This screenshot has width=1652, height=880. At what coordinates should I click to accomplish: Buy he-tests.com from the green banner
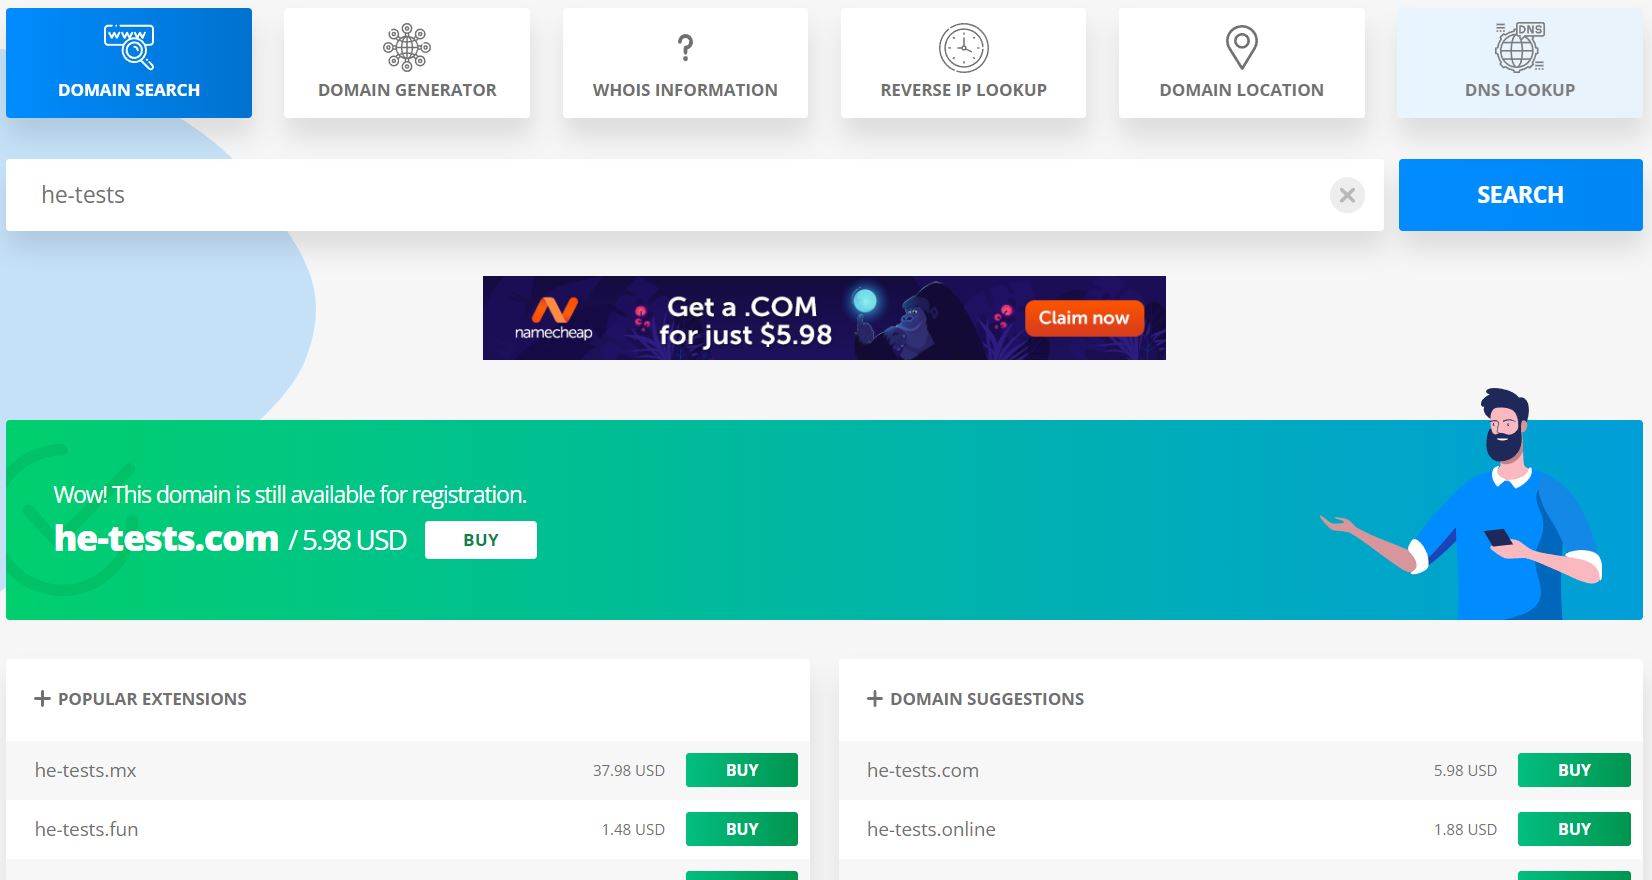tap(480, 540)
